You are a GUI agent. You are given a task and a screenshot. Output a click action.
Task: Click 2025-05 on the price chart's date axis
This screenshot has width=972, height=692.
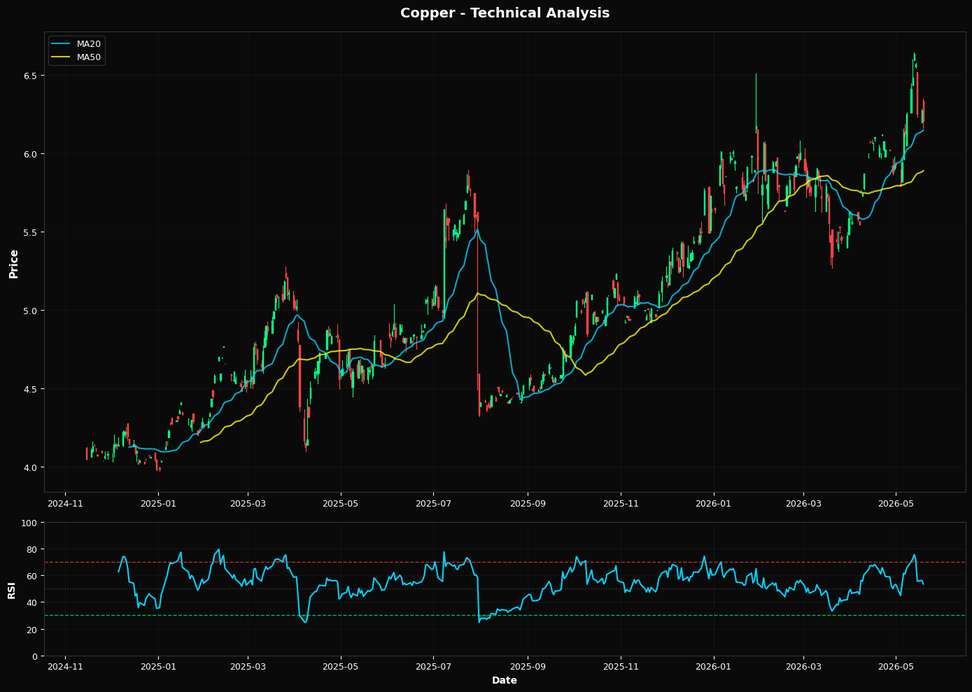click(x=341, y=503)
